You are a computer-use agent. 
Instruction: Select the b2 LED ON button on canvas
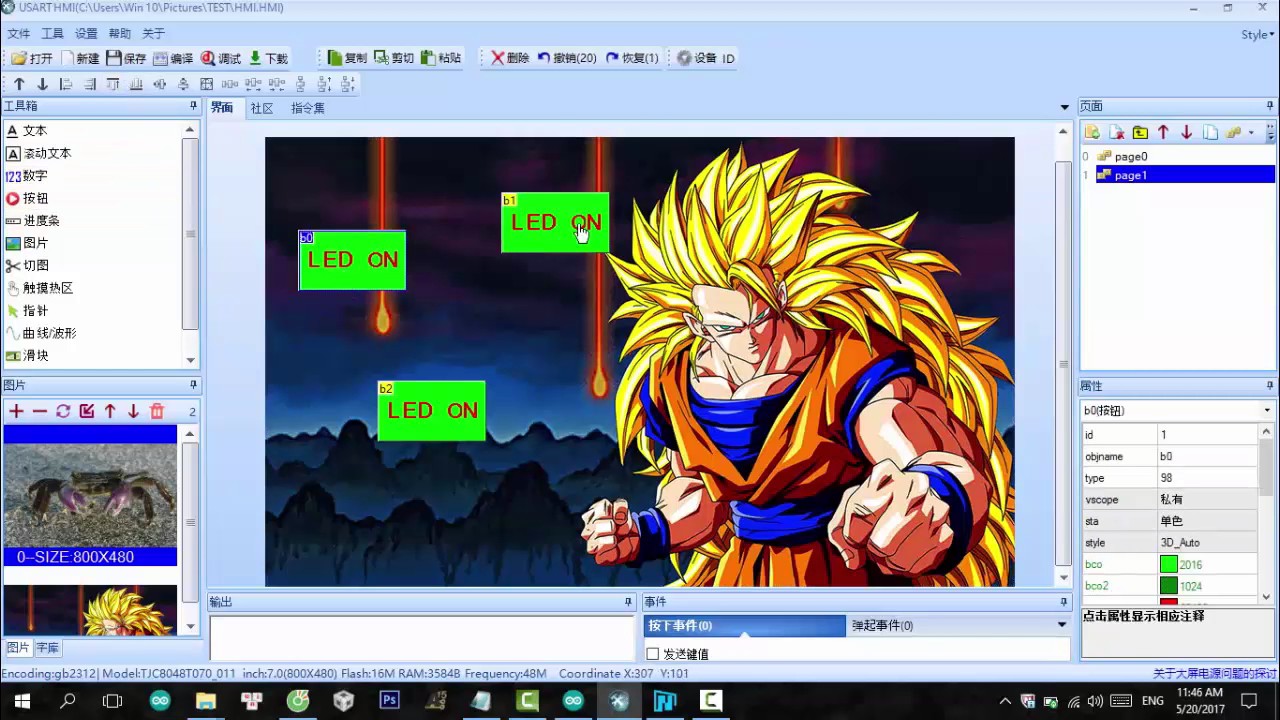coord(431,411)
